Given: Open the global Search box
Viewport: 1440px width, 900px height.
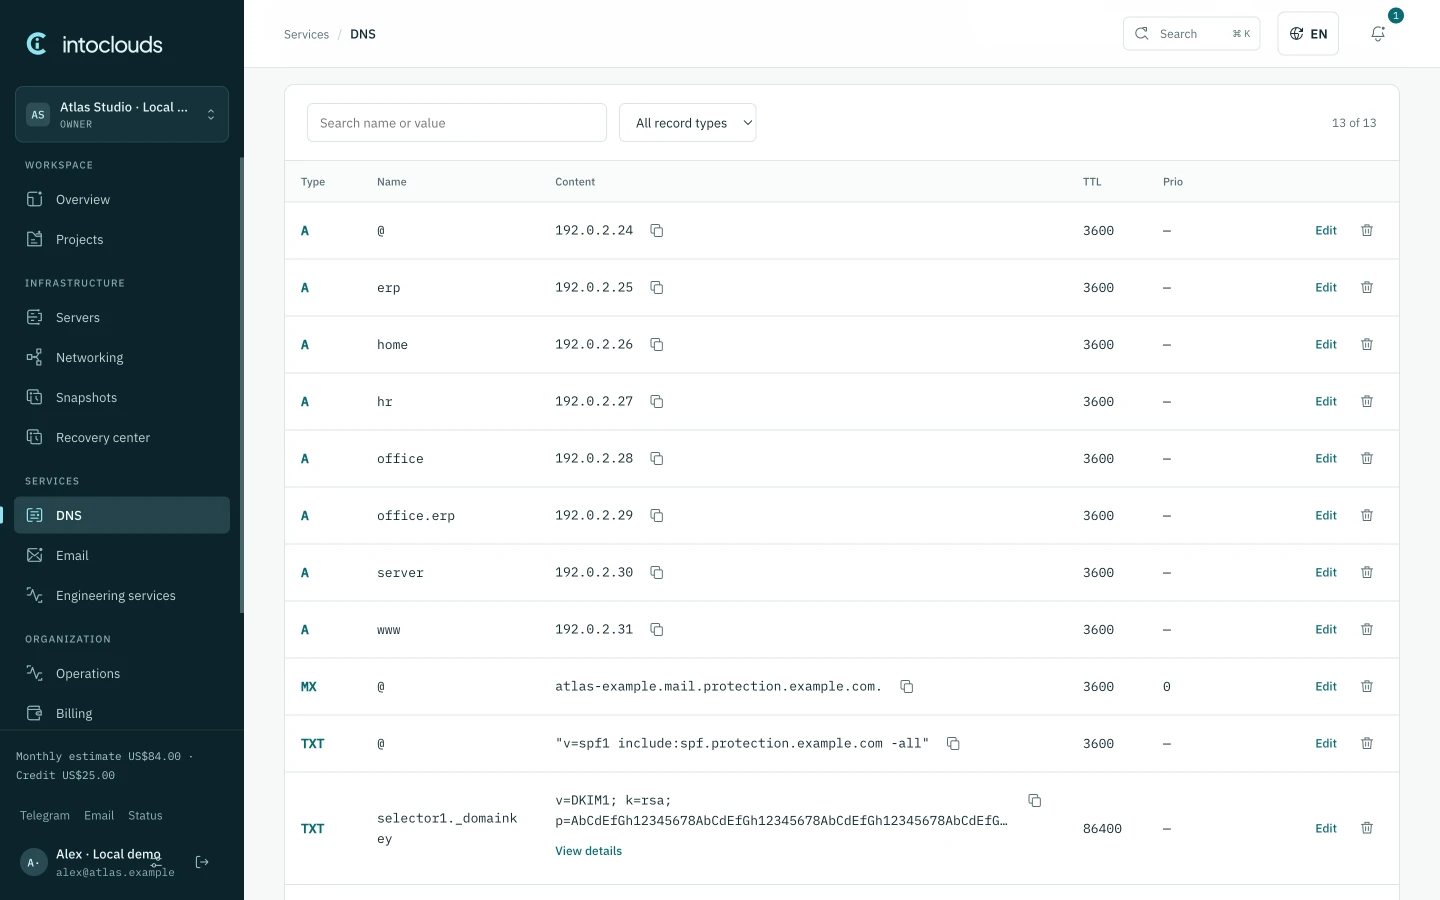Looking at the screenshot, I should coord(1192,34).
